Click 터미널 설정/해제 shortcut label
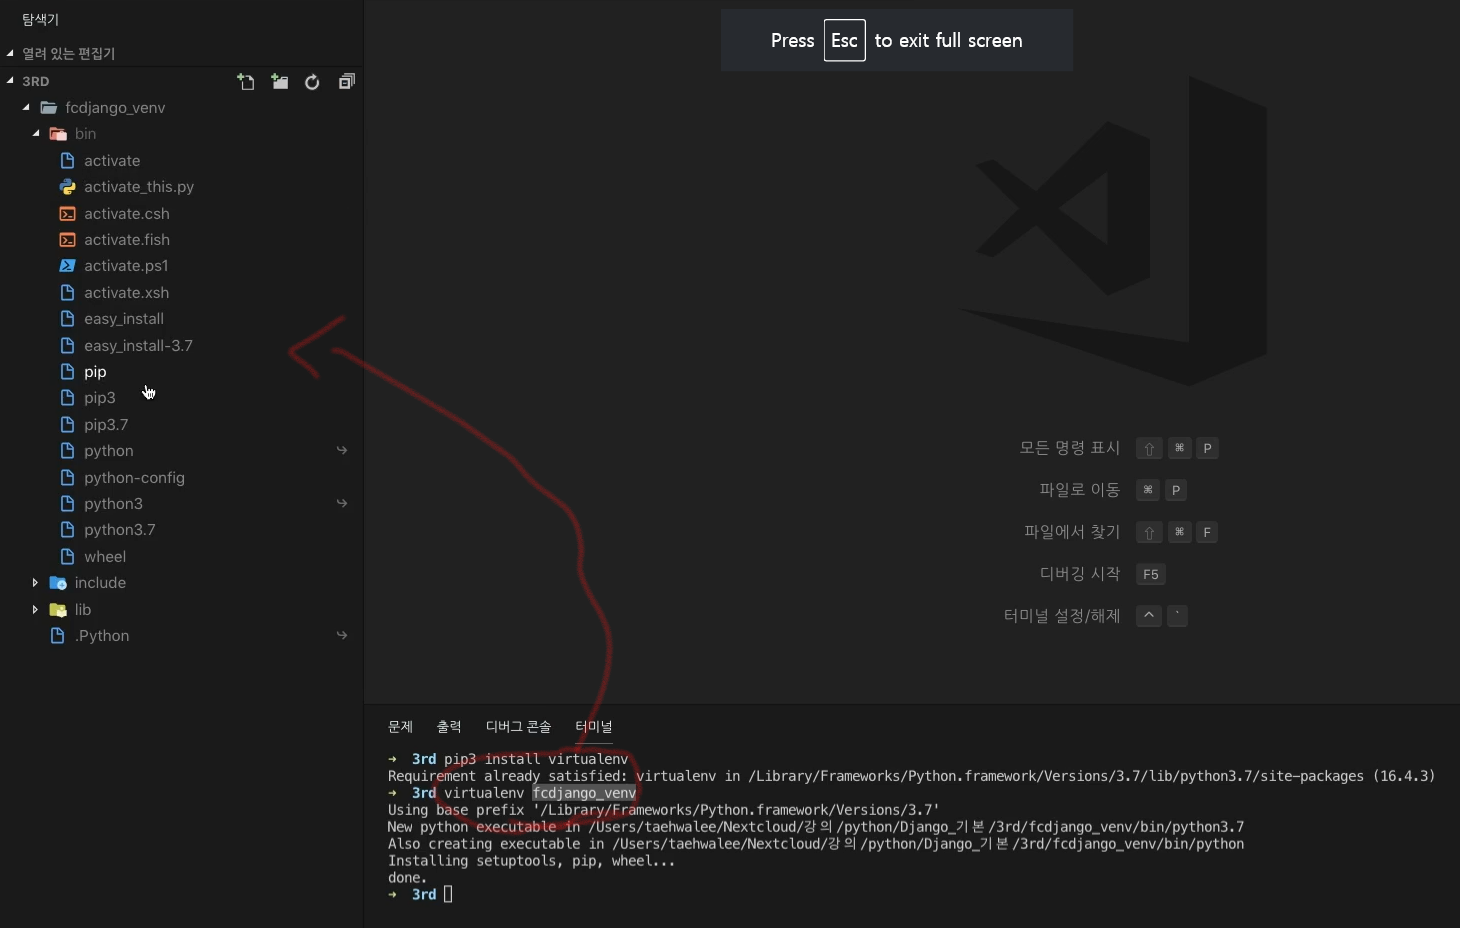This screenshot has width=1460, height=928. (x=1062, y=616)
